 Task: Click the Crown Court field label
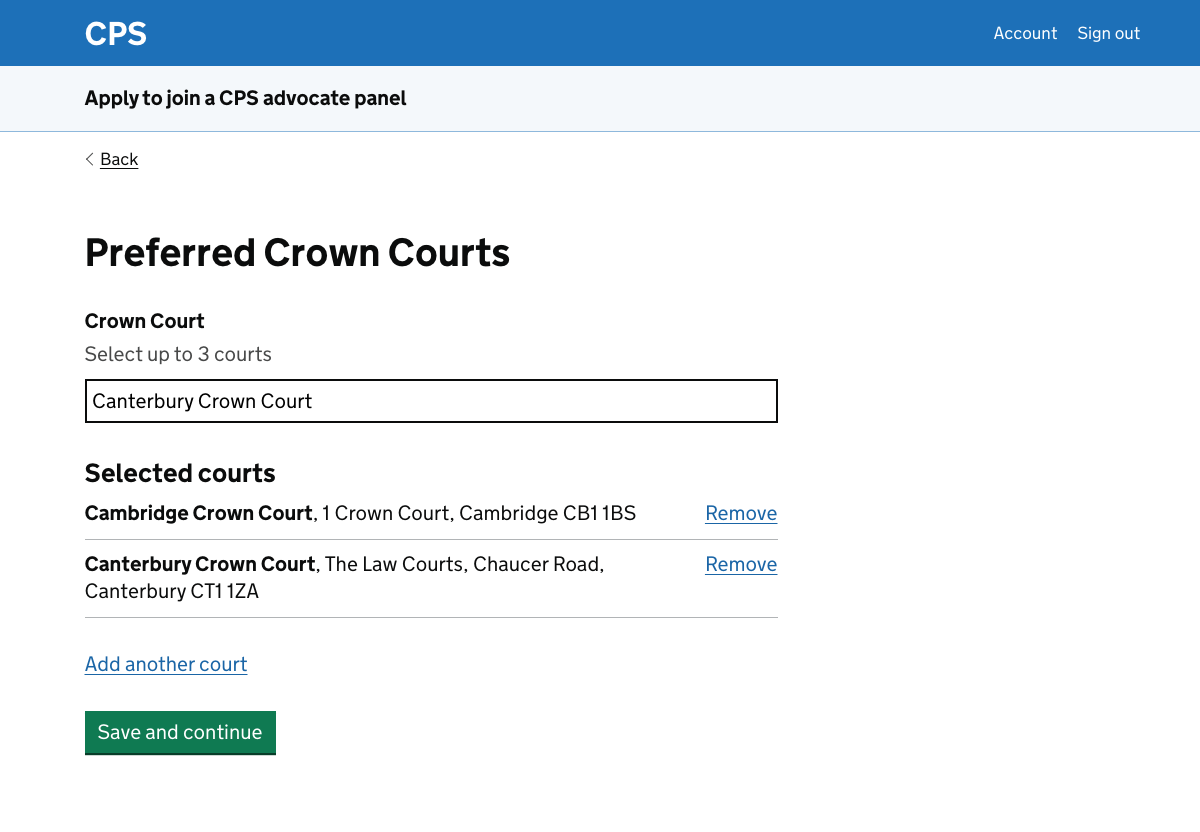click(x=144, y=321)
